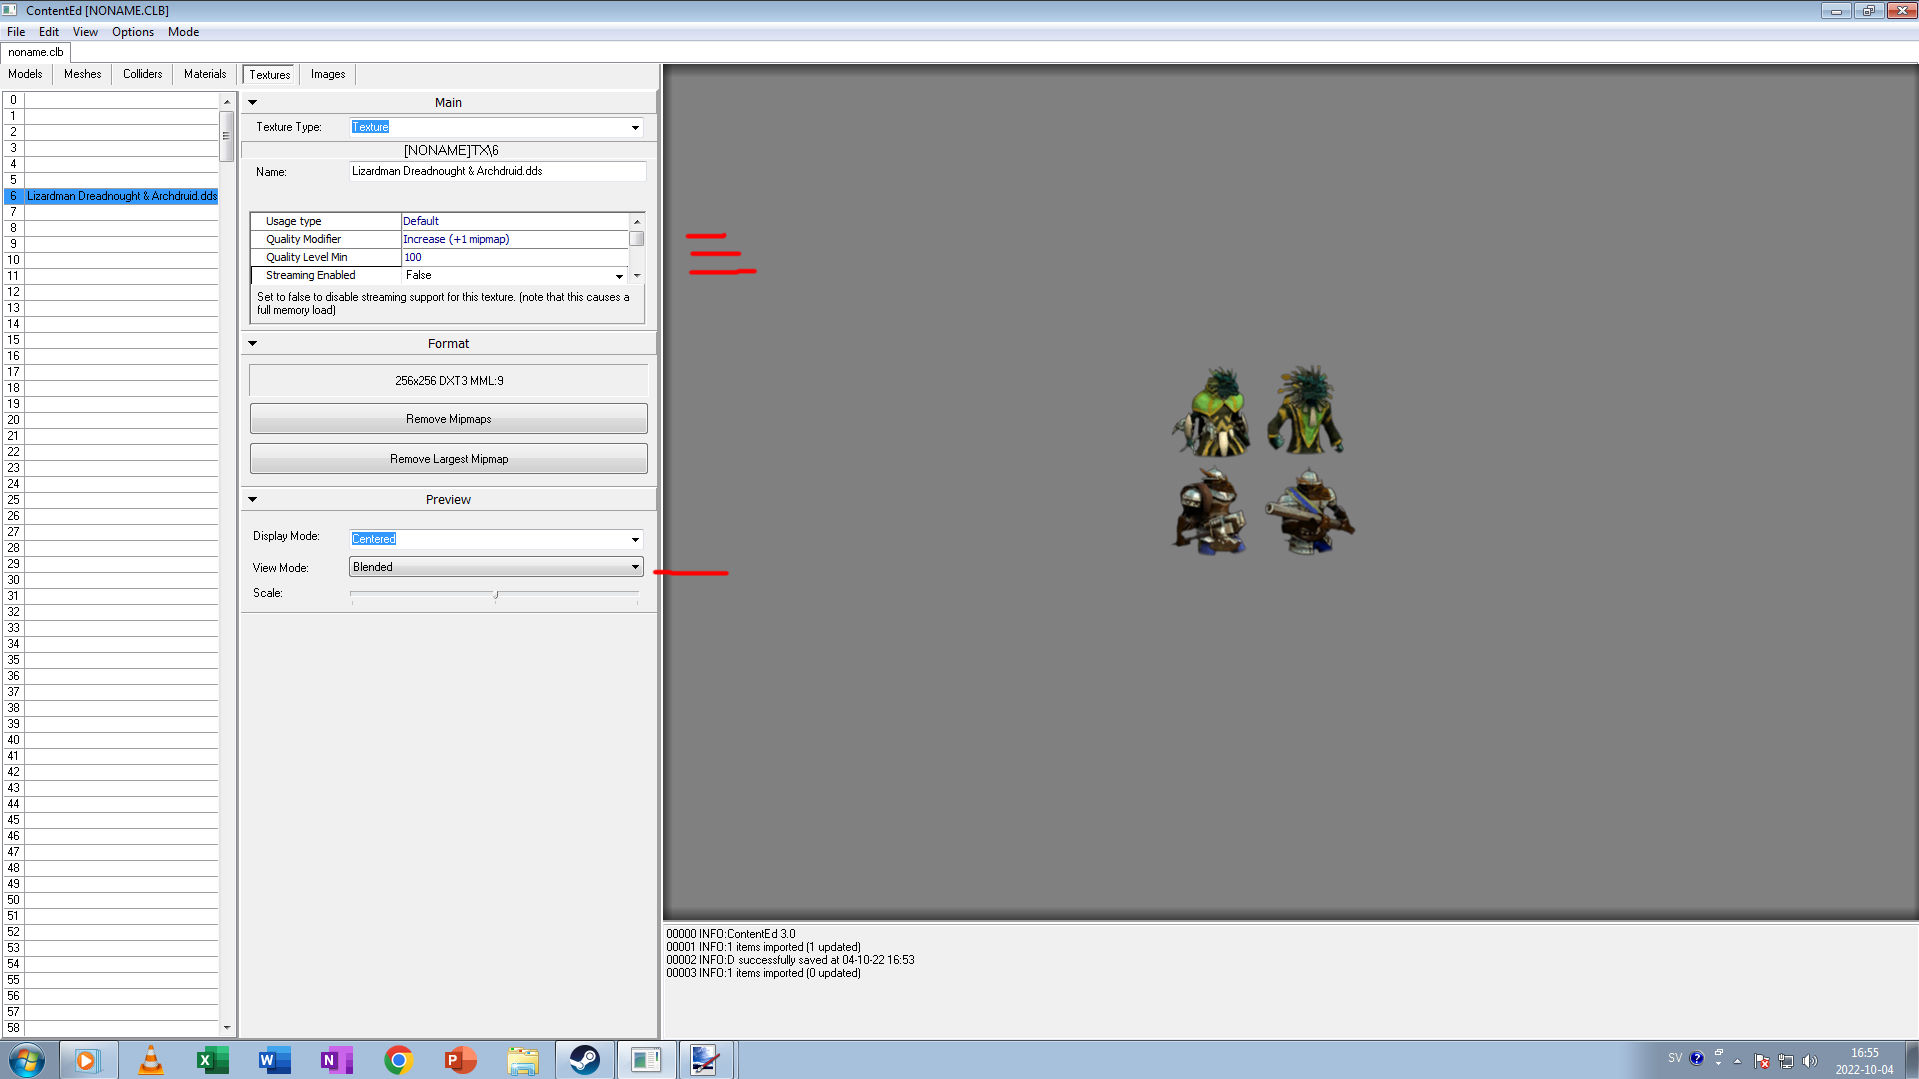Click the Quality Modifier value cell
Viewport: 1919px width, 1079px height.
pos(515,239)
